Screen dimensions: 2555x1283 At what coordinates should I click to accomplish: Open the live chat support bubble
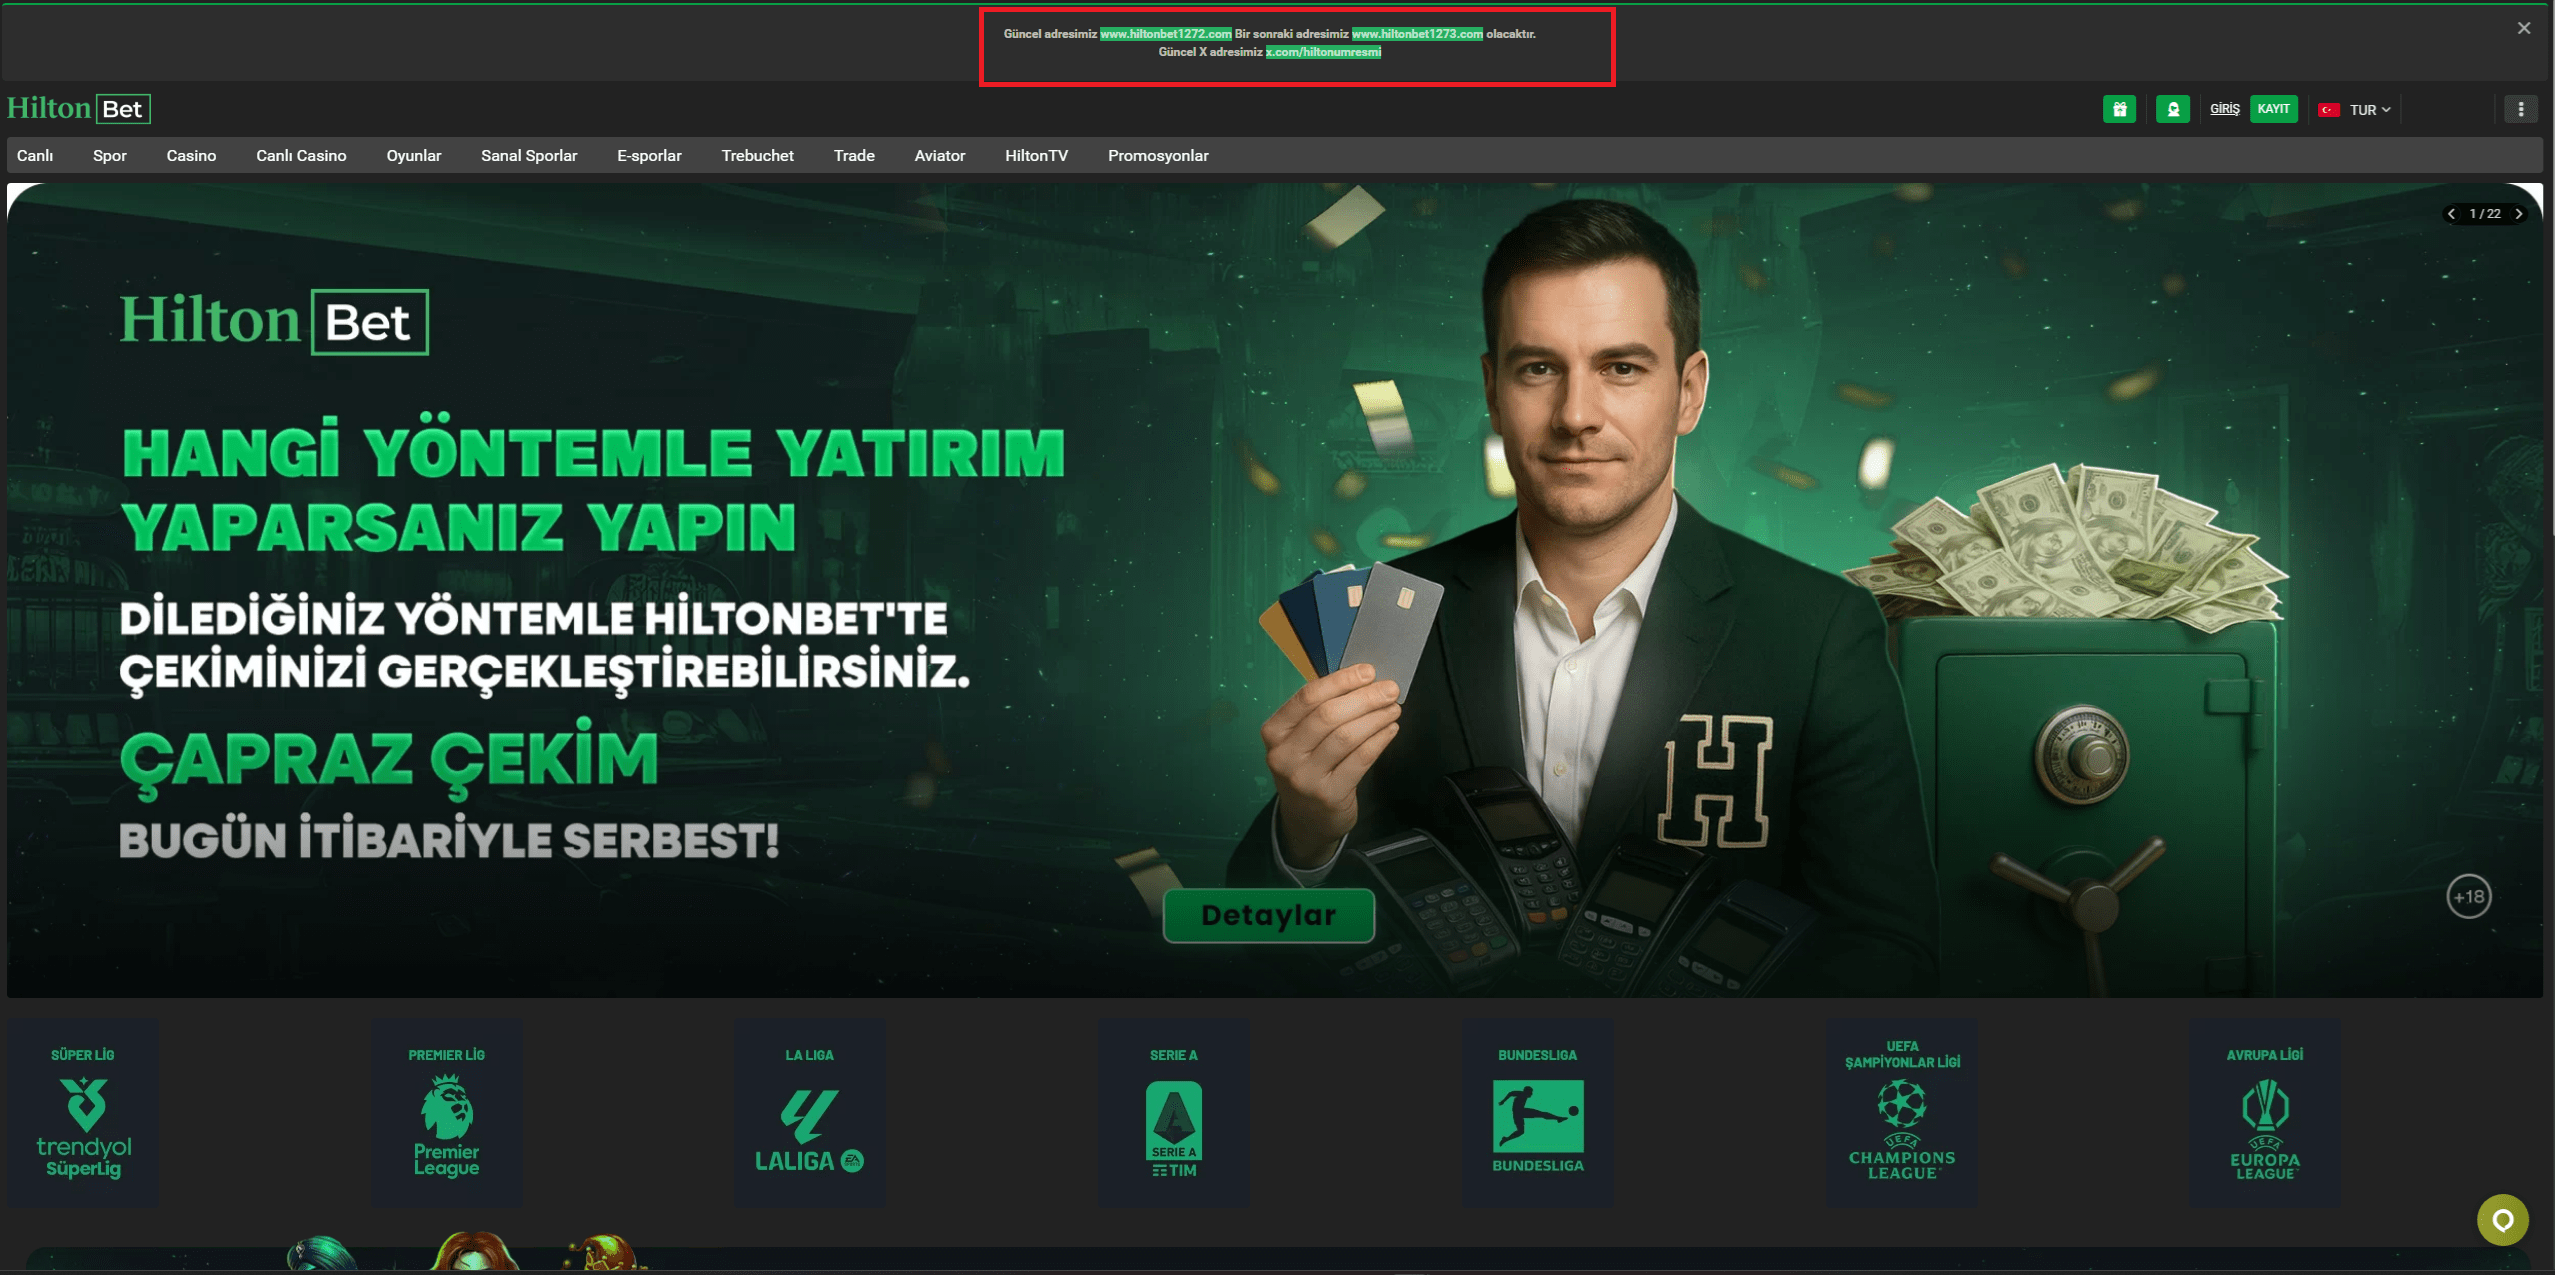[x=2502, y=1220]
